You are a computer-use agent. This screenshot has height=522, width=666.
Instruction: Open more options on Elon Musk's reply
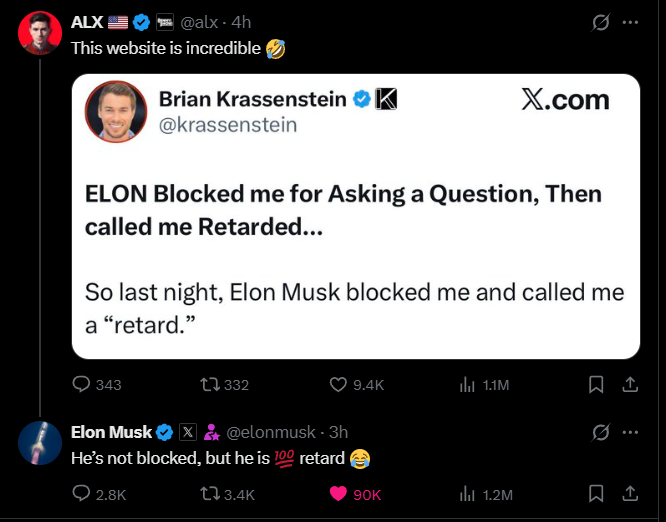tap(630, 432)
